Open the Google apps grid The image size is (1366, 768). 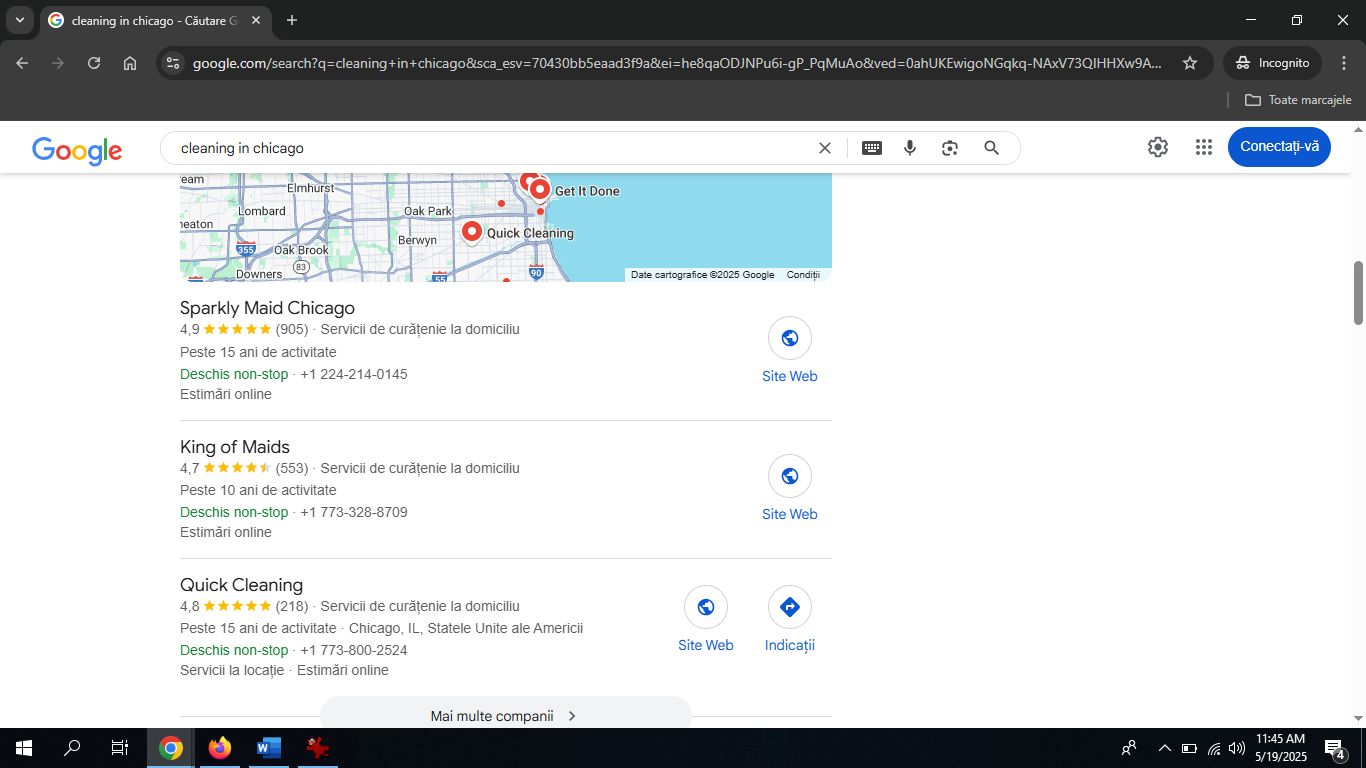(x=1203, y=146)
